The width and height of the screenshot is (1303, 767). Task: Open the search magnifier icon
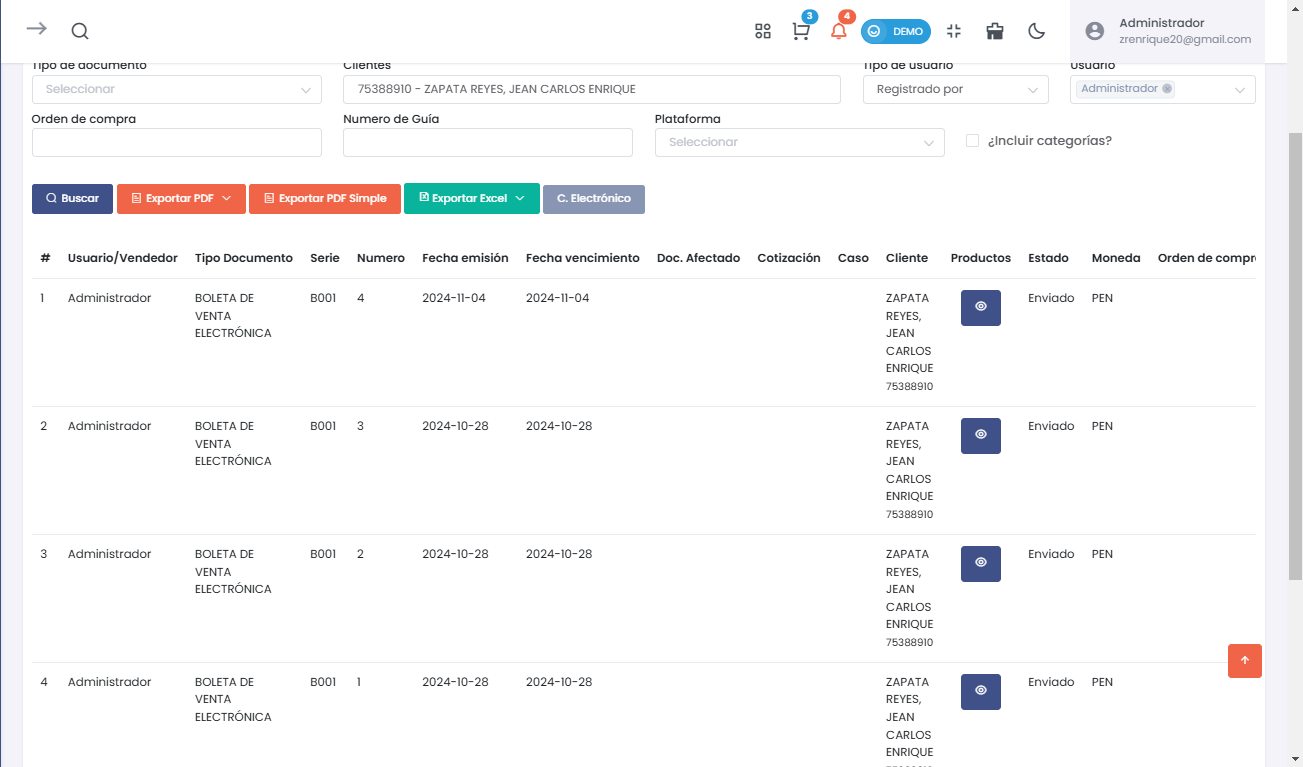80,31
